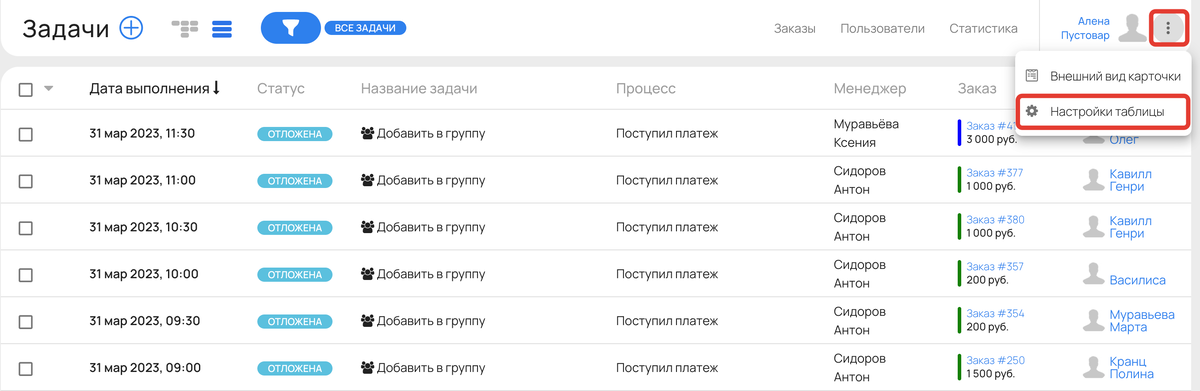Click ОТЛОЖЕНА status badge in 11:30 row
This screenshot has height=391, width=1200.
point(295,134)
